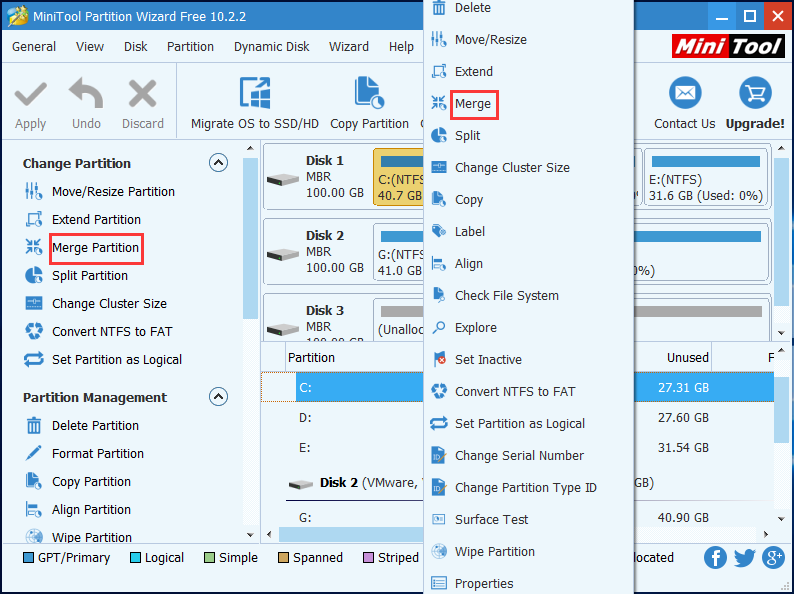Open the Help menu

point(402,47)
